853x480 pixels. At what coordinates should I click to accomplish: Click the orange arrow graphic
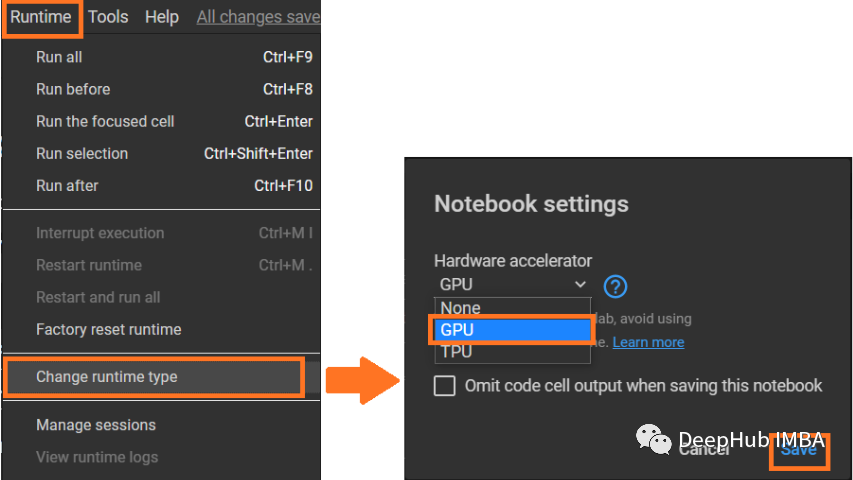363,380
